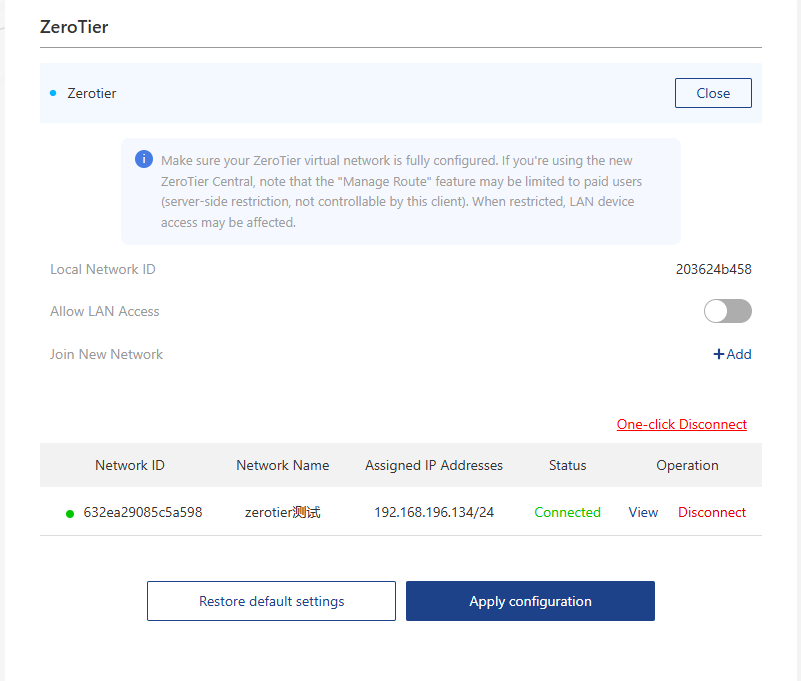Click the Join New Network label

pos(106,354)
